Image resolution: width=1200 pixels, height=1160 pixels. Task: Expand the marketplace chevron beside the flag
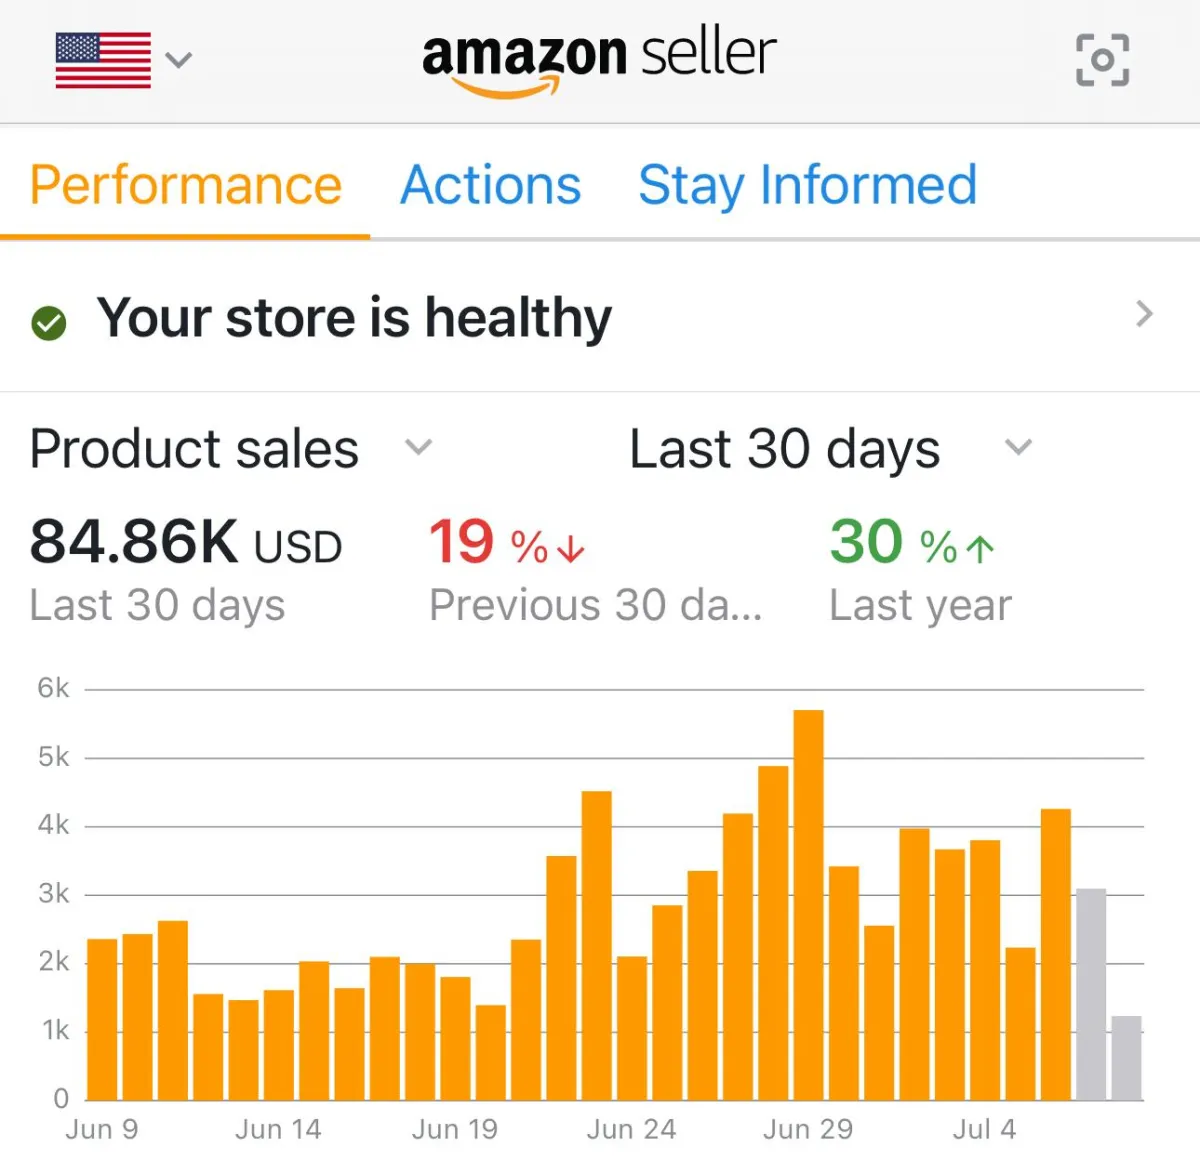(178, 60)
